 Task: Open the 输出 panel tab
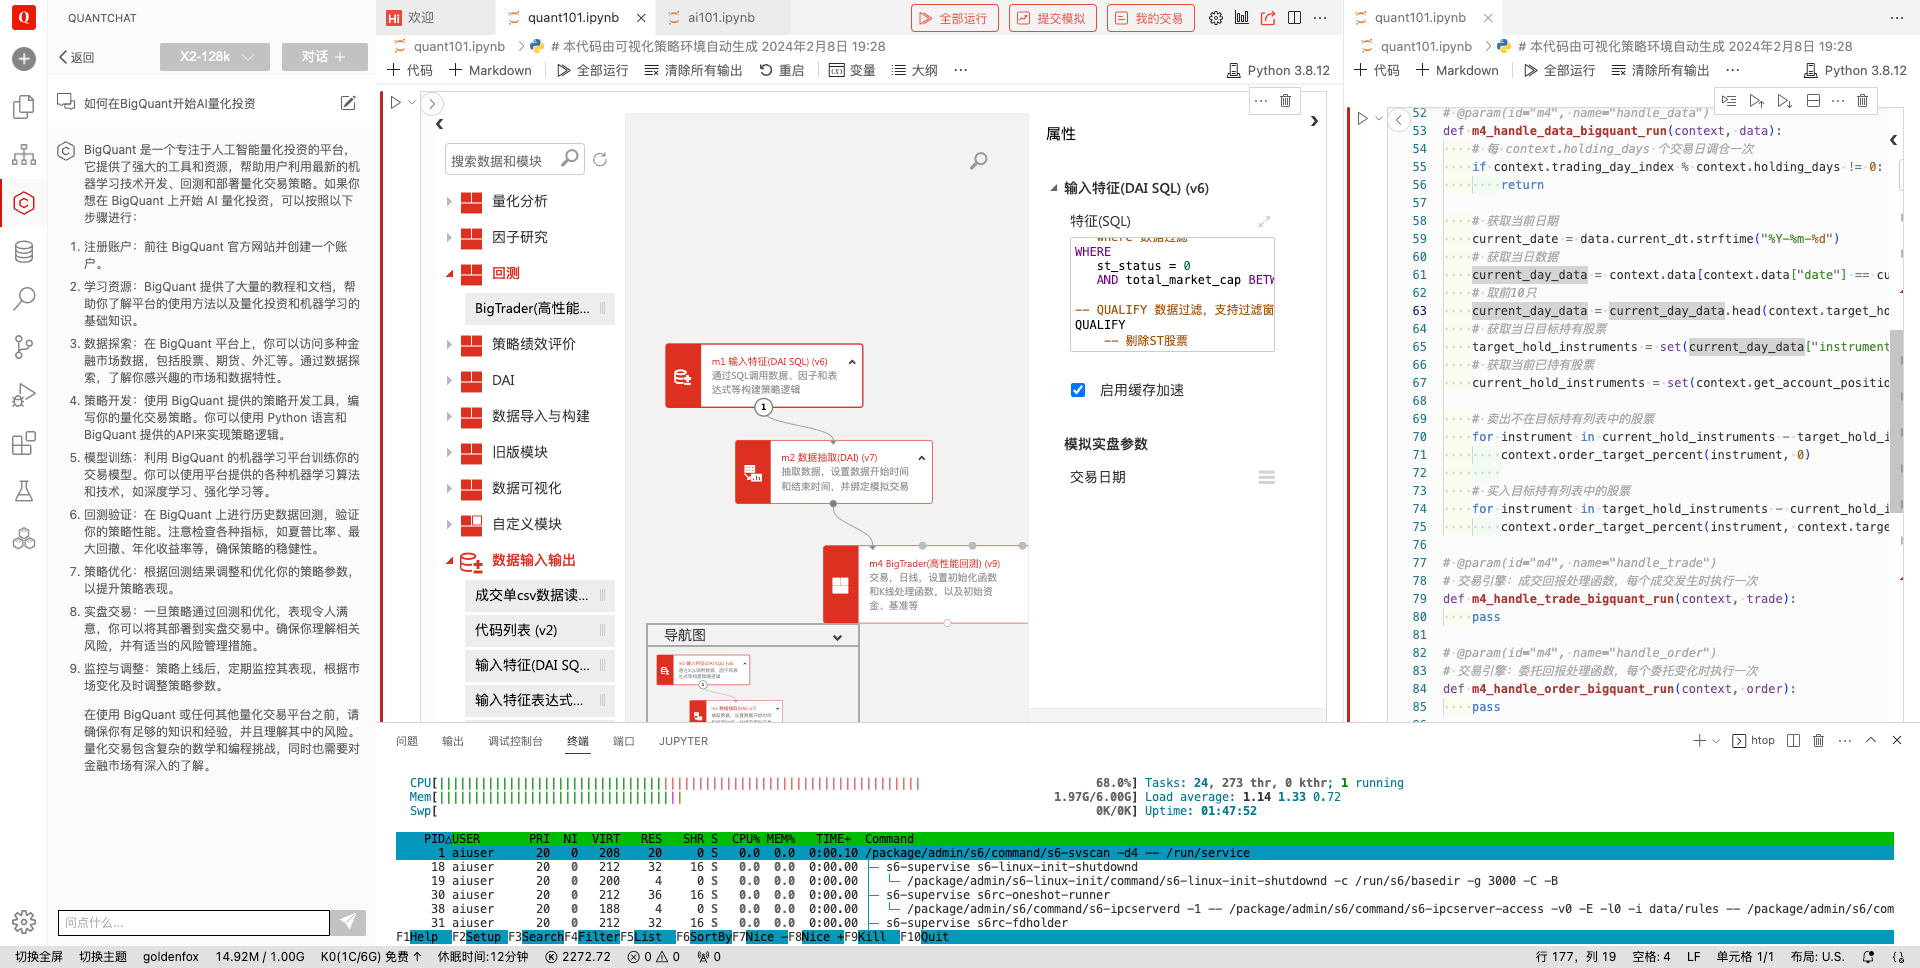453,741
